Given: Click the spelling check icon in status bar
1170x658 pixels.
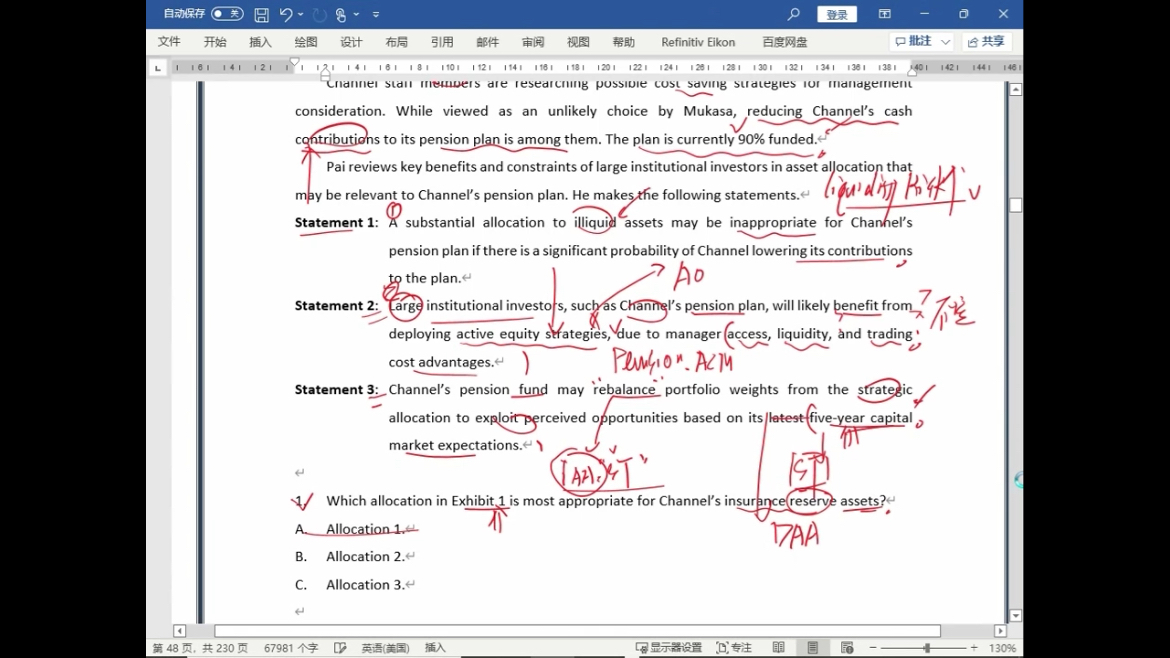Looking at the screenshot, I should tap(340, 648).
